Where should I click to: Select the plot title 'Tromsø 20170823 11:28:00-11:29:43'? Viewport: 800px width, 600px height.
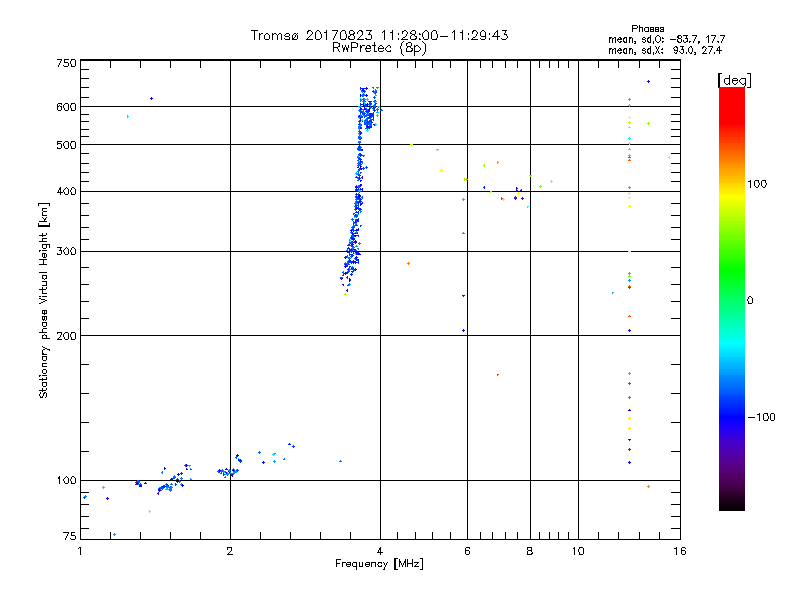click(379, 35)
